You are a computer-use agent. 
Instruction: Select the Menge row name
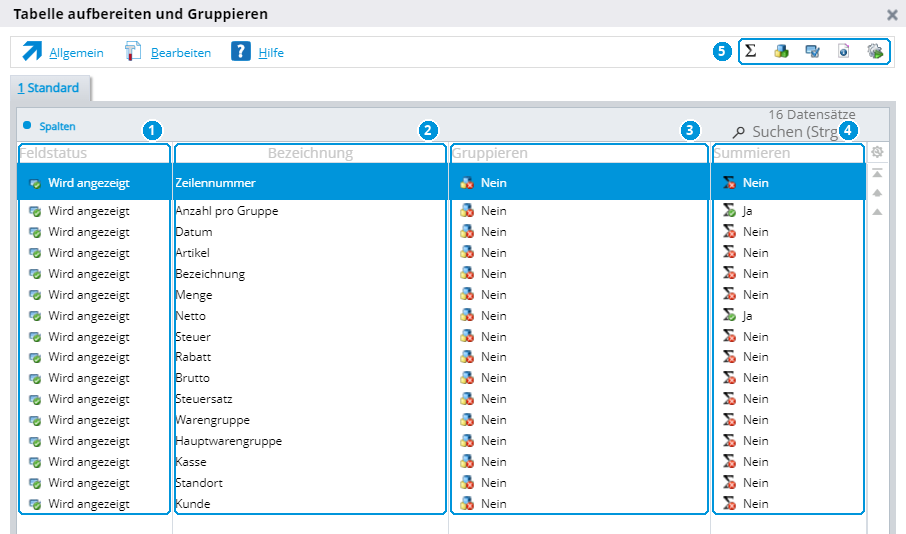coord(194,295)
